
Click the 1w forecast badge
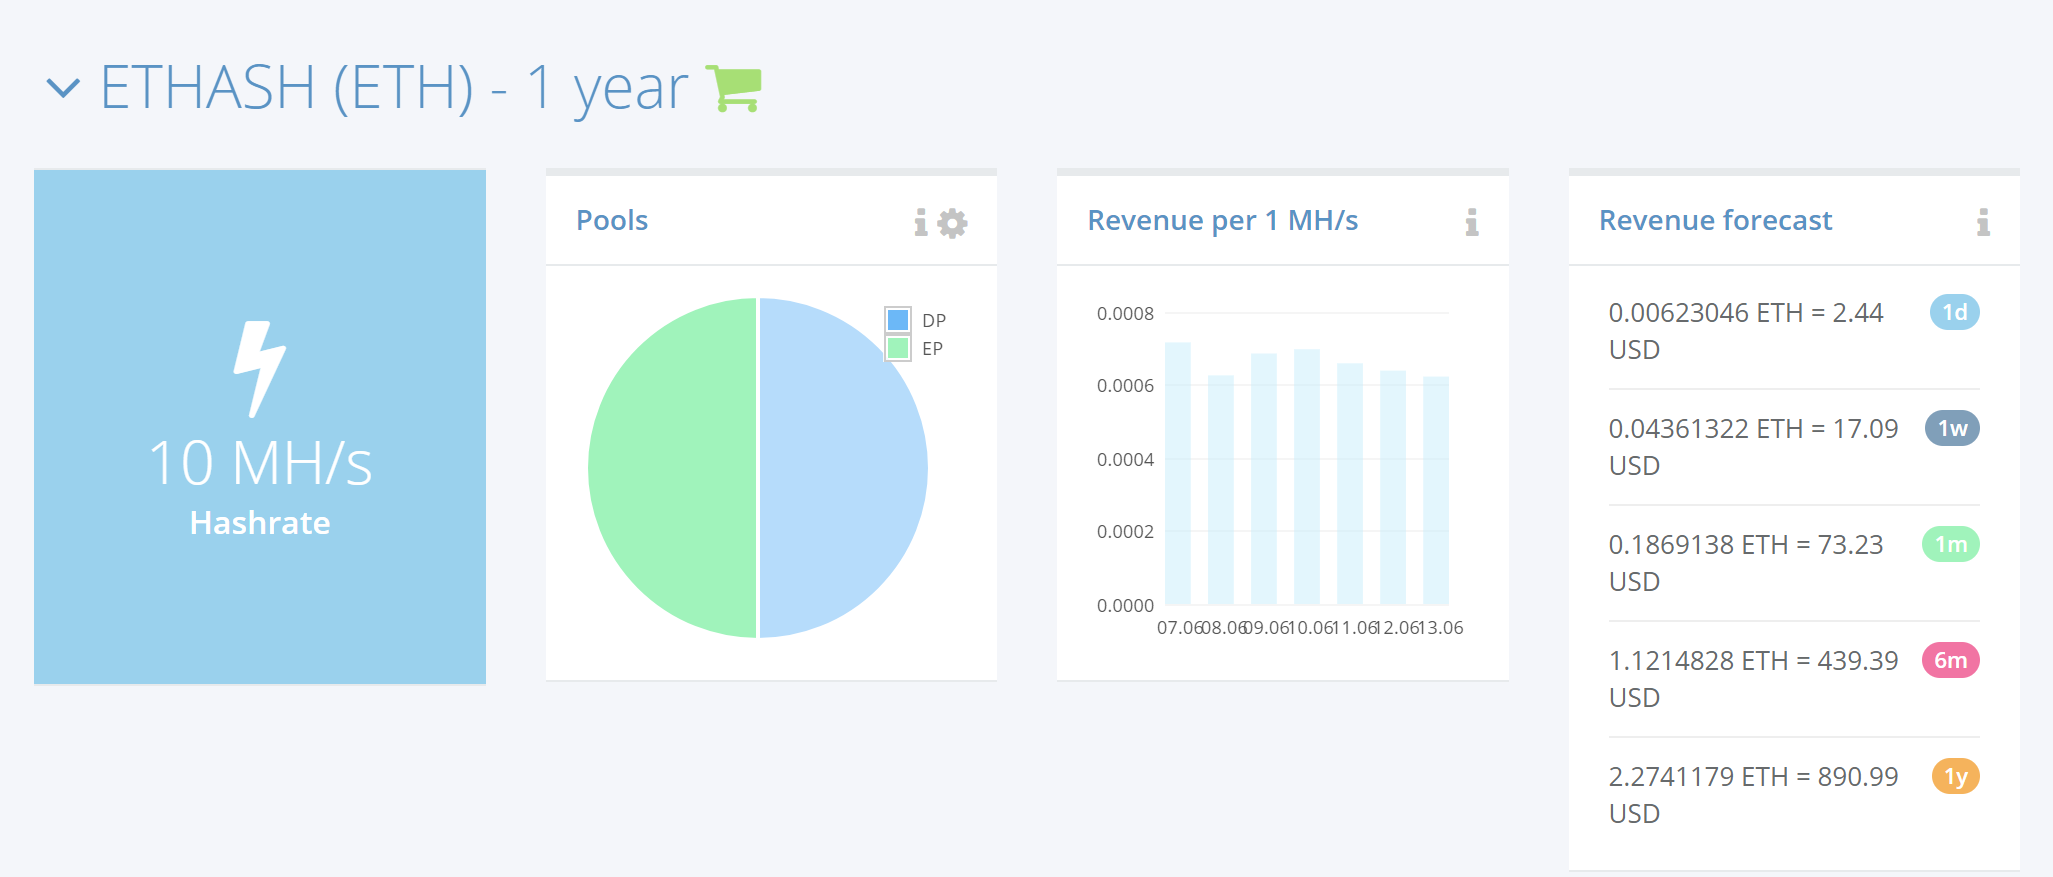coord(1952,428)
